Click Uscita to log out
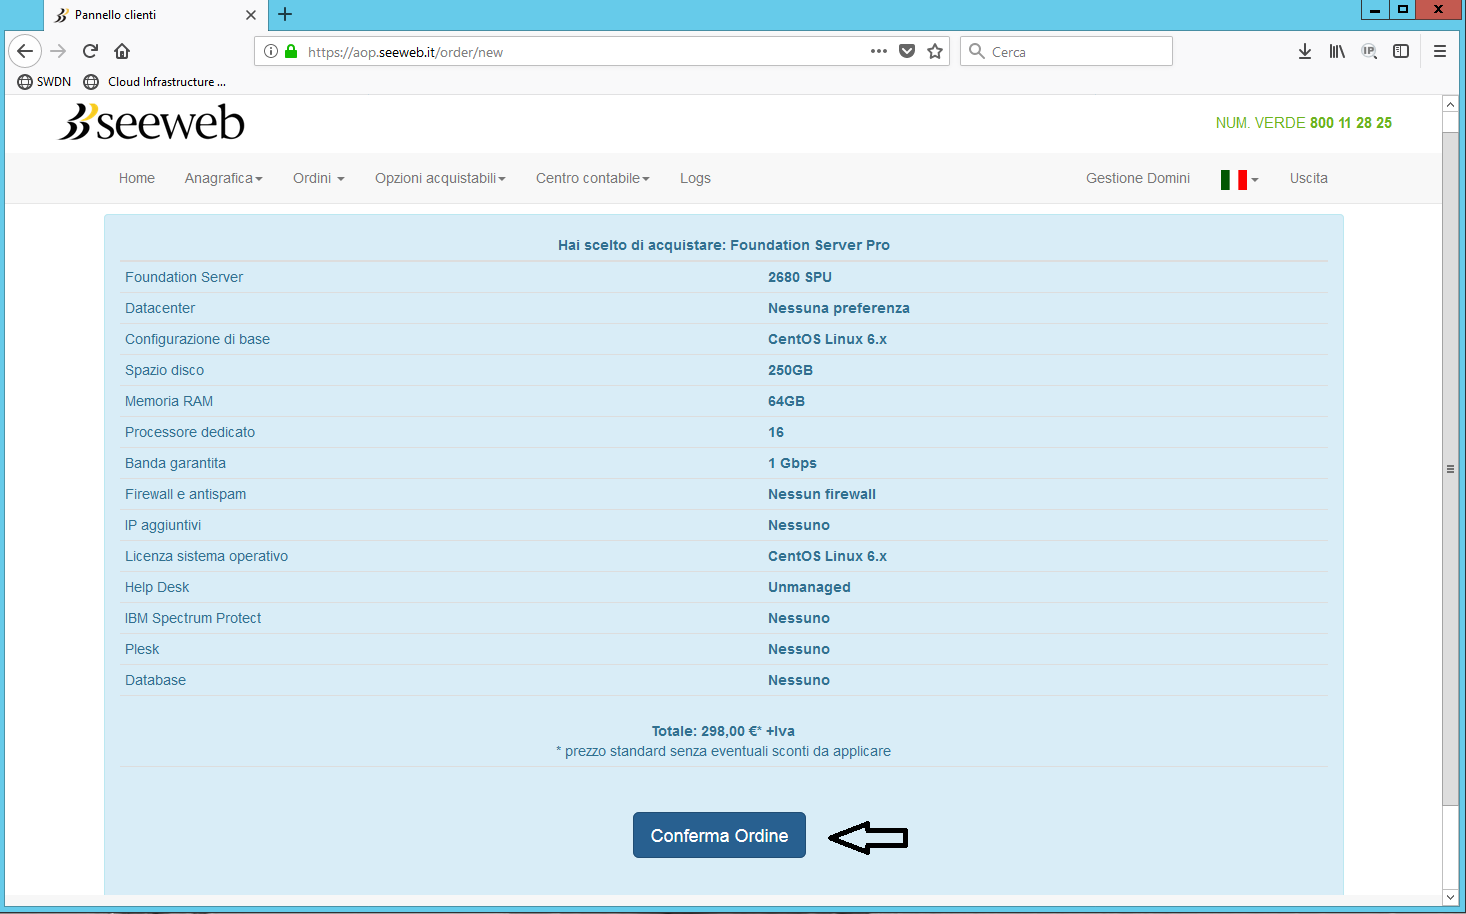Image resolution: width=1466 pixels, height=914 pixels. click(1309, 178)
